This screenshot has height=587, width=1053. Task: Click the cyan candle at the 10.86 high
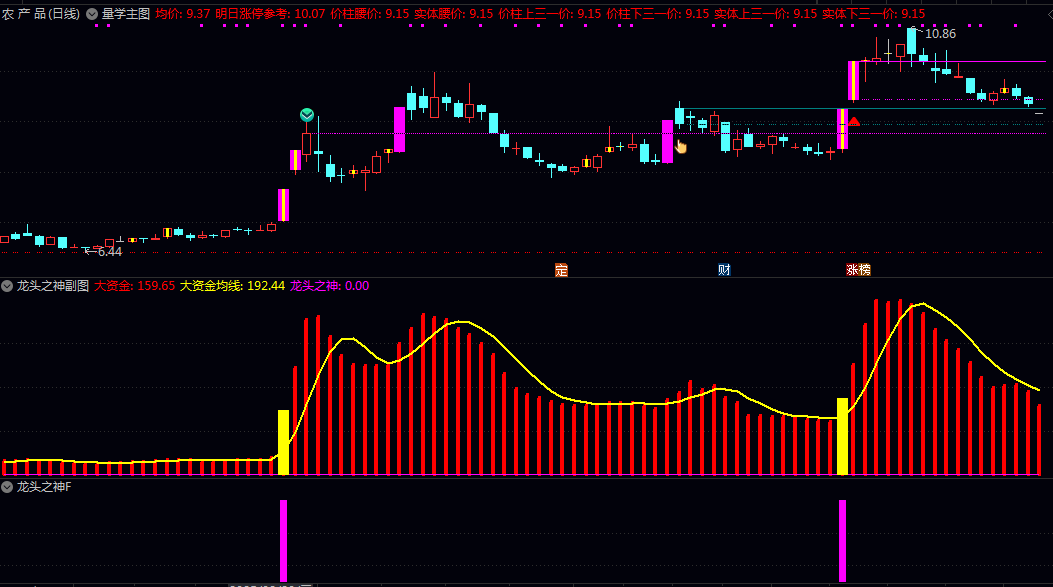[x=911, y=41]
